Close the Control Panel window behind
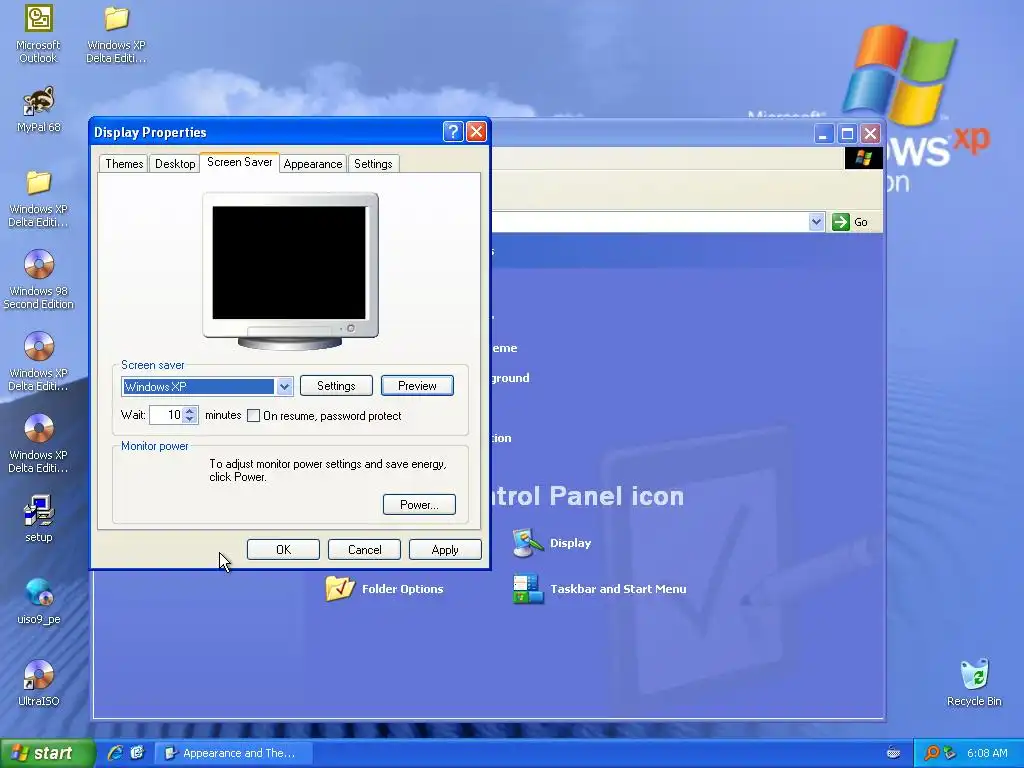Screen dimensions: 1024x768 (x=871, y=134)
